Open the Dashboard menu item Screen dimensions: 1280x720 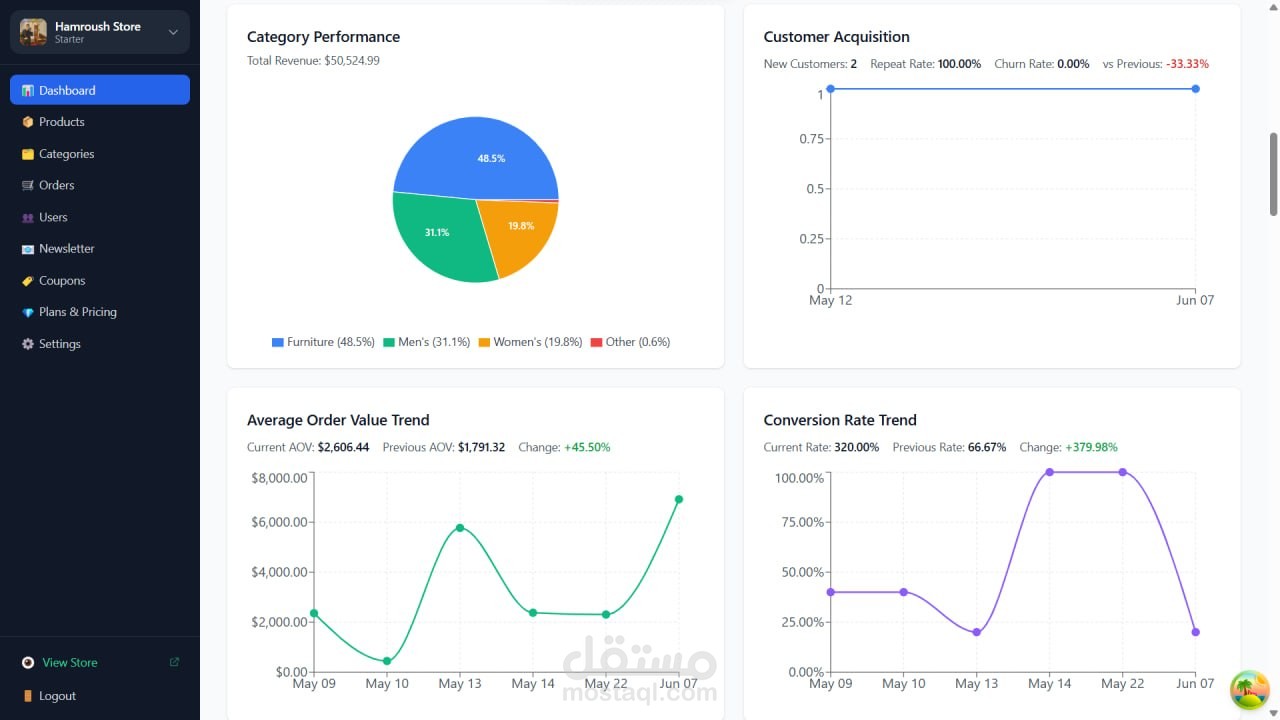tap(100, 90)
